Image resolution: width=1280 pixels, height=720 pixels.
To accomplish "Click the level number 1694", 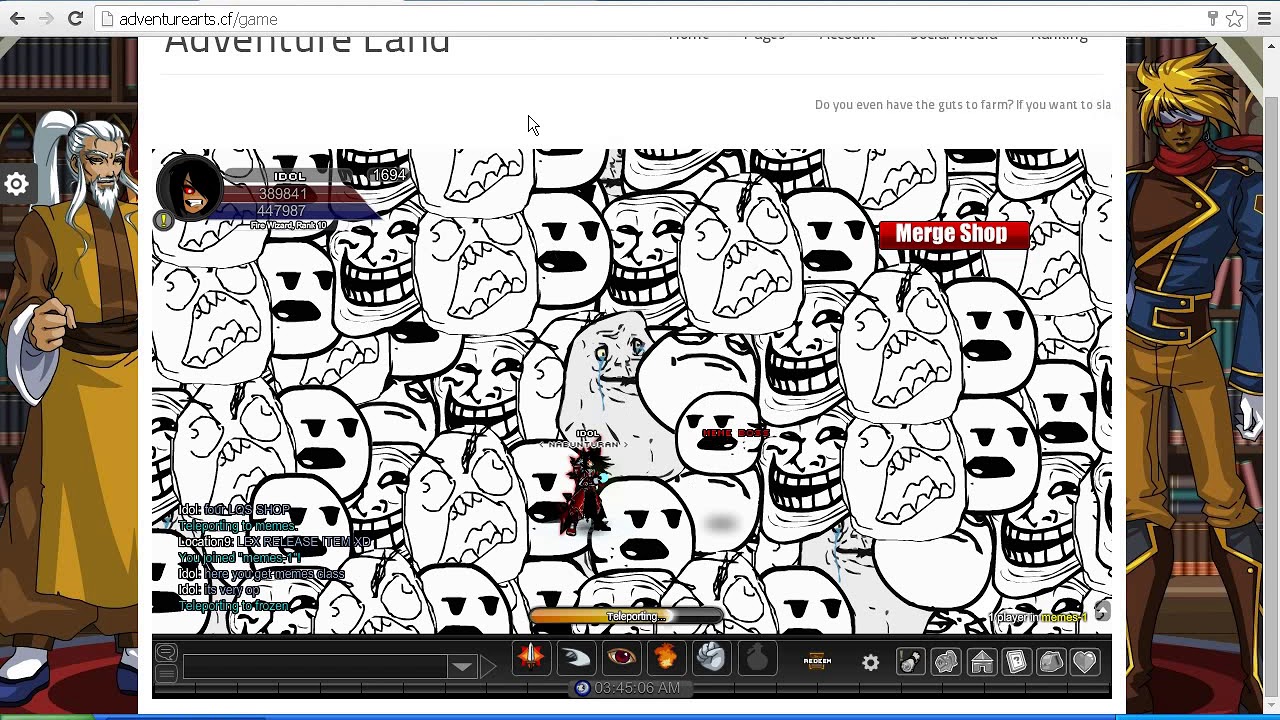I will click(389, 176).
